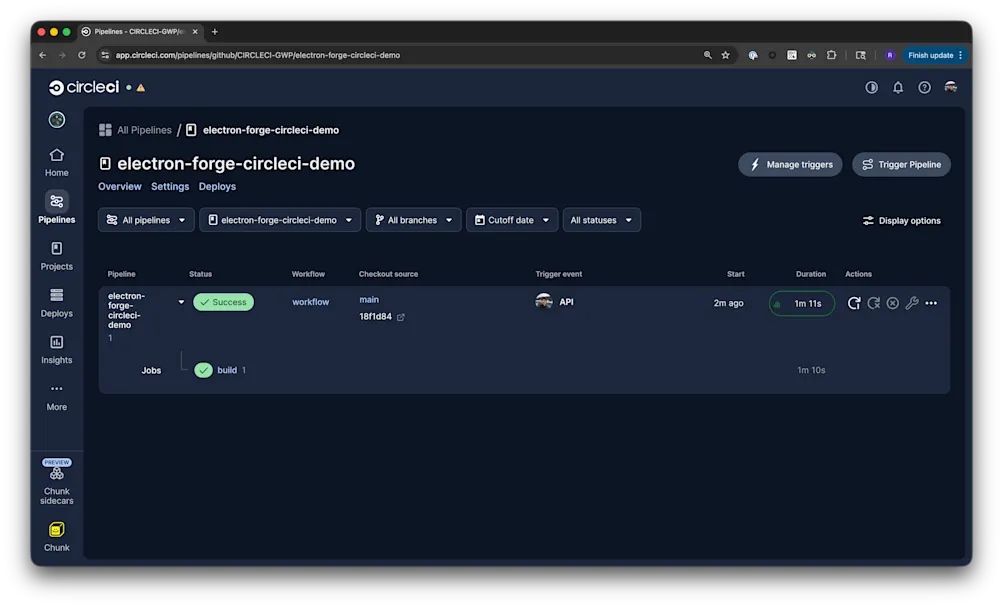The width and height of the screenshot is (1003, 607).
Task: Open the build job link
Action: (227, 370)
